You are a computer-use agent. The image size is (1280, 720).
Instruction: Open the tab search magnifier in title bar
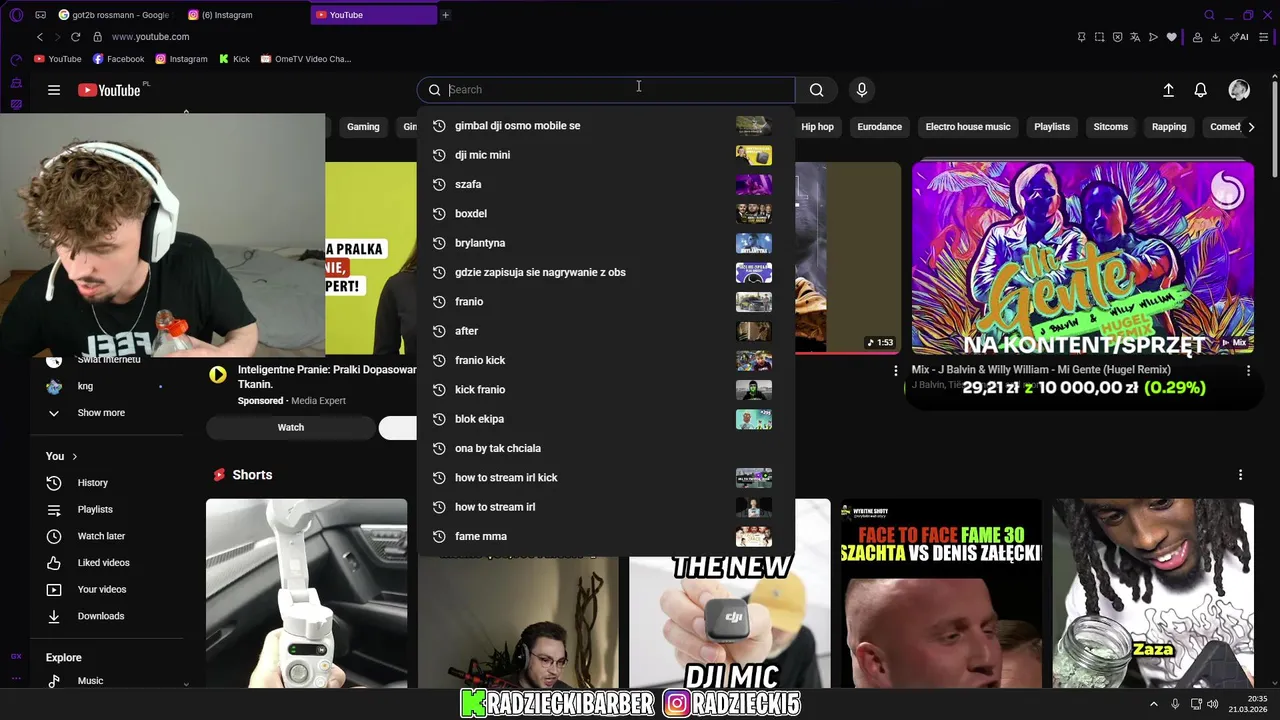(1209, 15)
